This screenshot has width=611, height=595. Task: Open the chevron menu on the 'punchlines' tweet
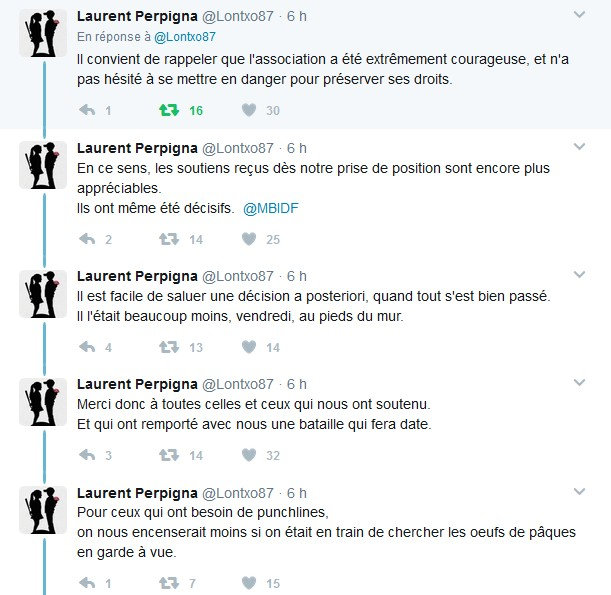click(x=579, y=492)
